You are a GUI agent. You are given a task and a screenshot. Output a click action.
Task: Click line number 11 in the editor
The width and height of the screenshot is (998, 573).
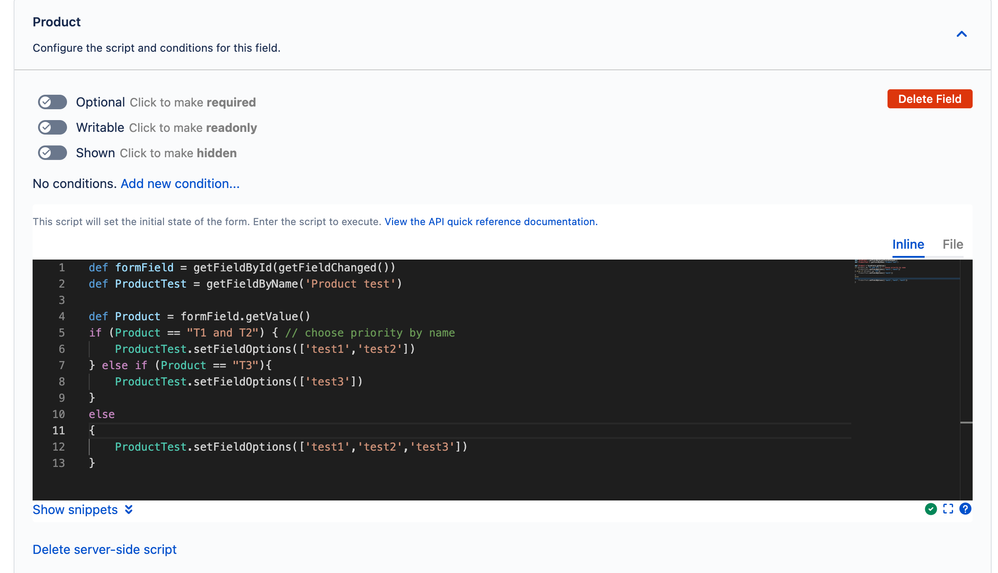(x=59, y=430)
